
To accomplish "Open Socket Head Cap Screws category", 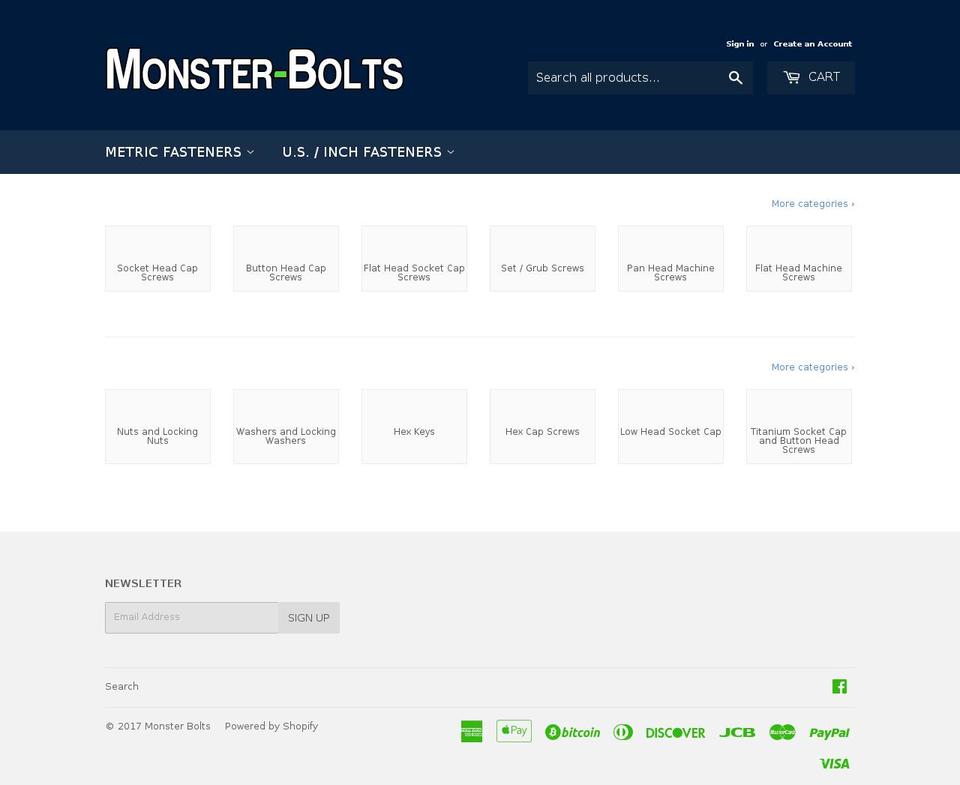I will coord(158,258).
